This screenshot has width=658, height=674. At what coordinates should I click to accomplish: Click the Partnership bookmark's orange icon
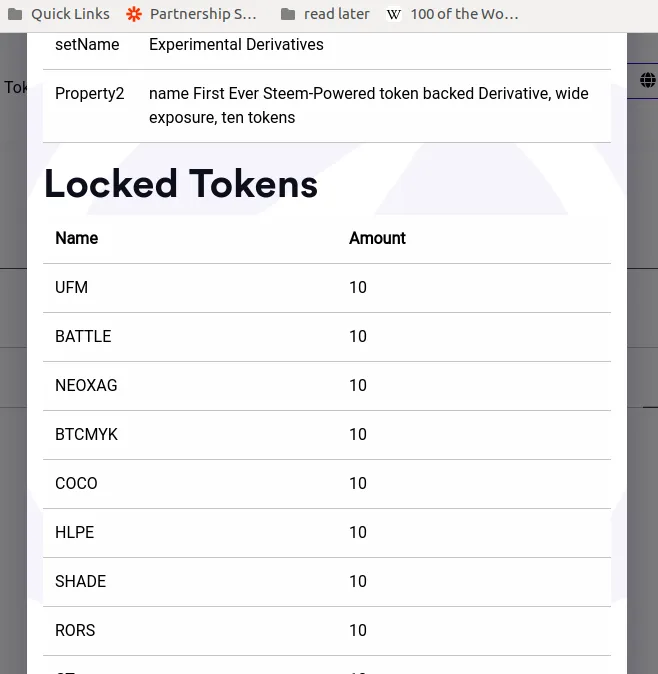[x=134, y=14]
